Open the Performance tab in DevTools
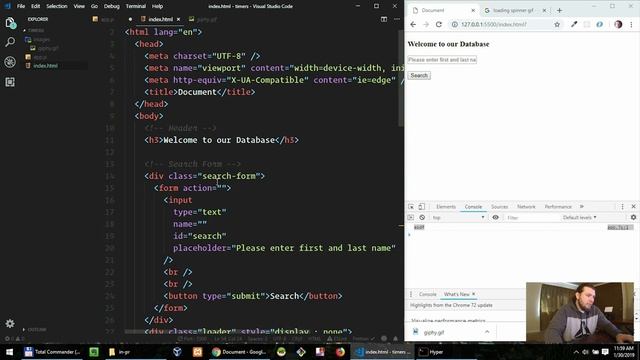The image size is (640, 360). (558, 207)
